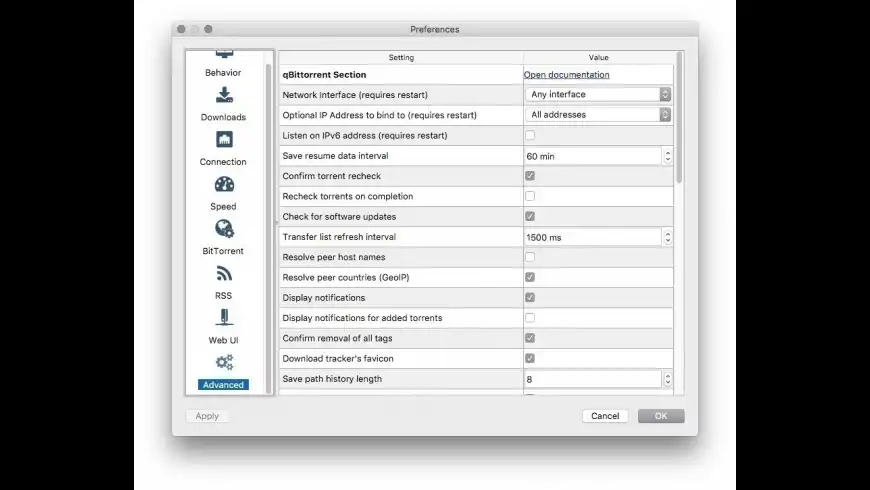
Task: Click the Apply button
Action: coord(207,416)
